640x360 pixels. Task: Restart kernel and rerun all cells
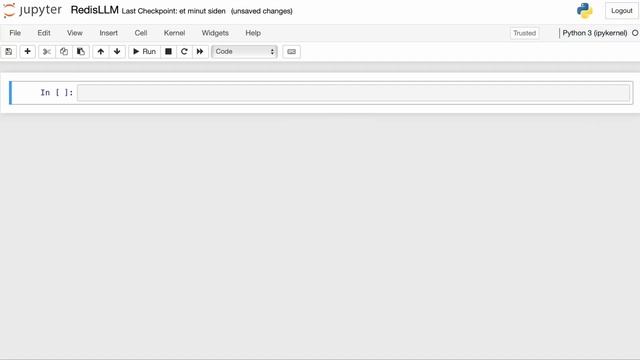pyautogui.click(x=200, y=51)
